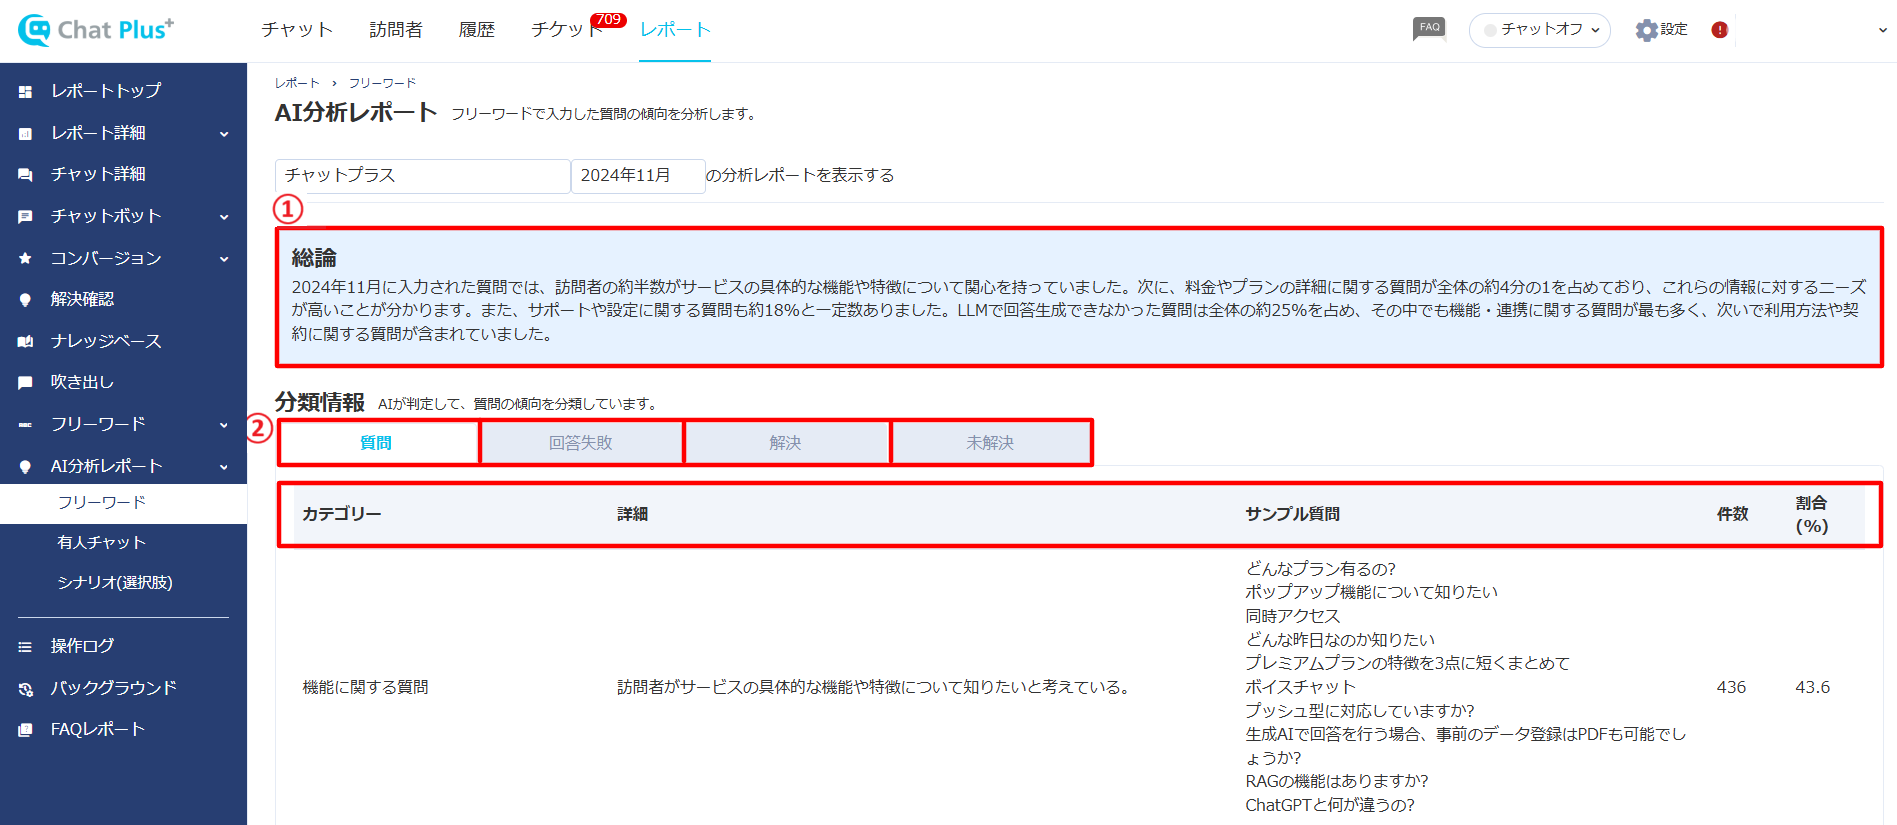Click the バックグラウンド search icon
The width and height of the screenshot is (1897, 825).
coord(25,688)
